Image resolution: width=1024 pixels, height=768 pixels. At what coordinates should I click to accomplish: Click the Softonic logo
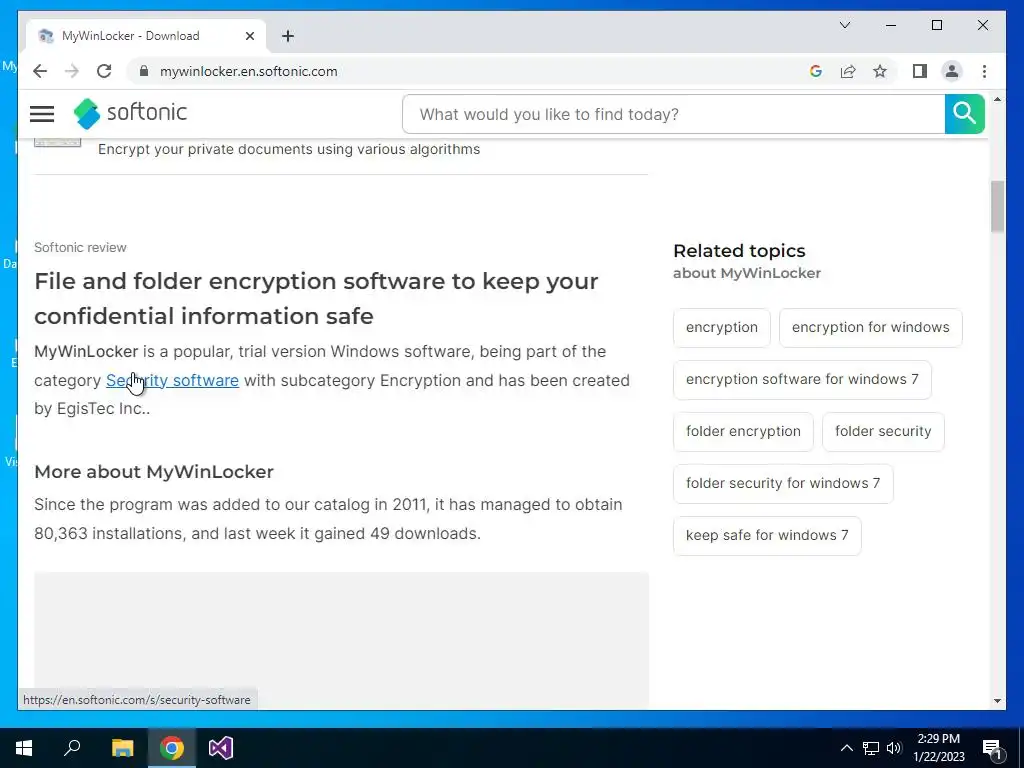(130, 114)
